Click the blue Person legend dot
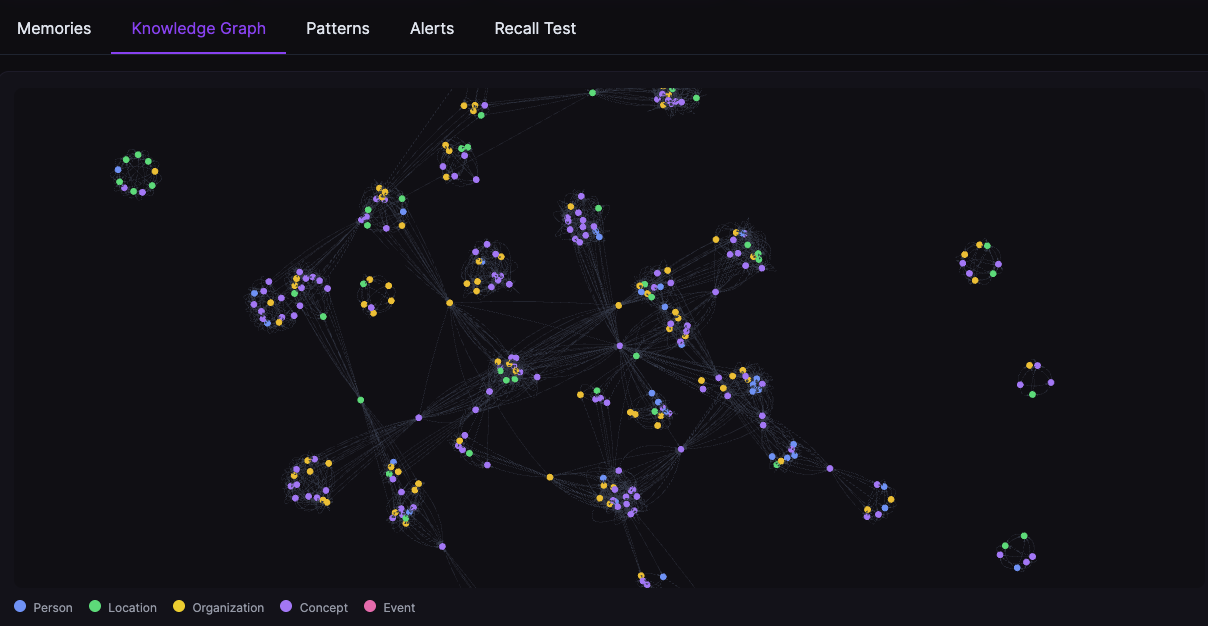 click(20, 606)
